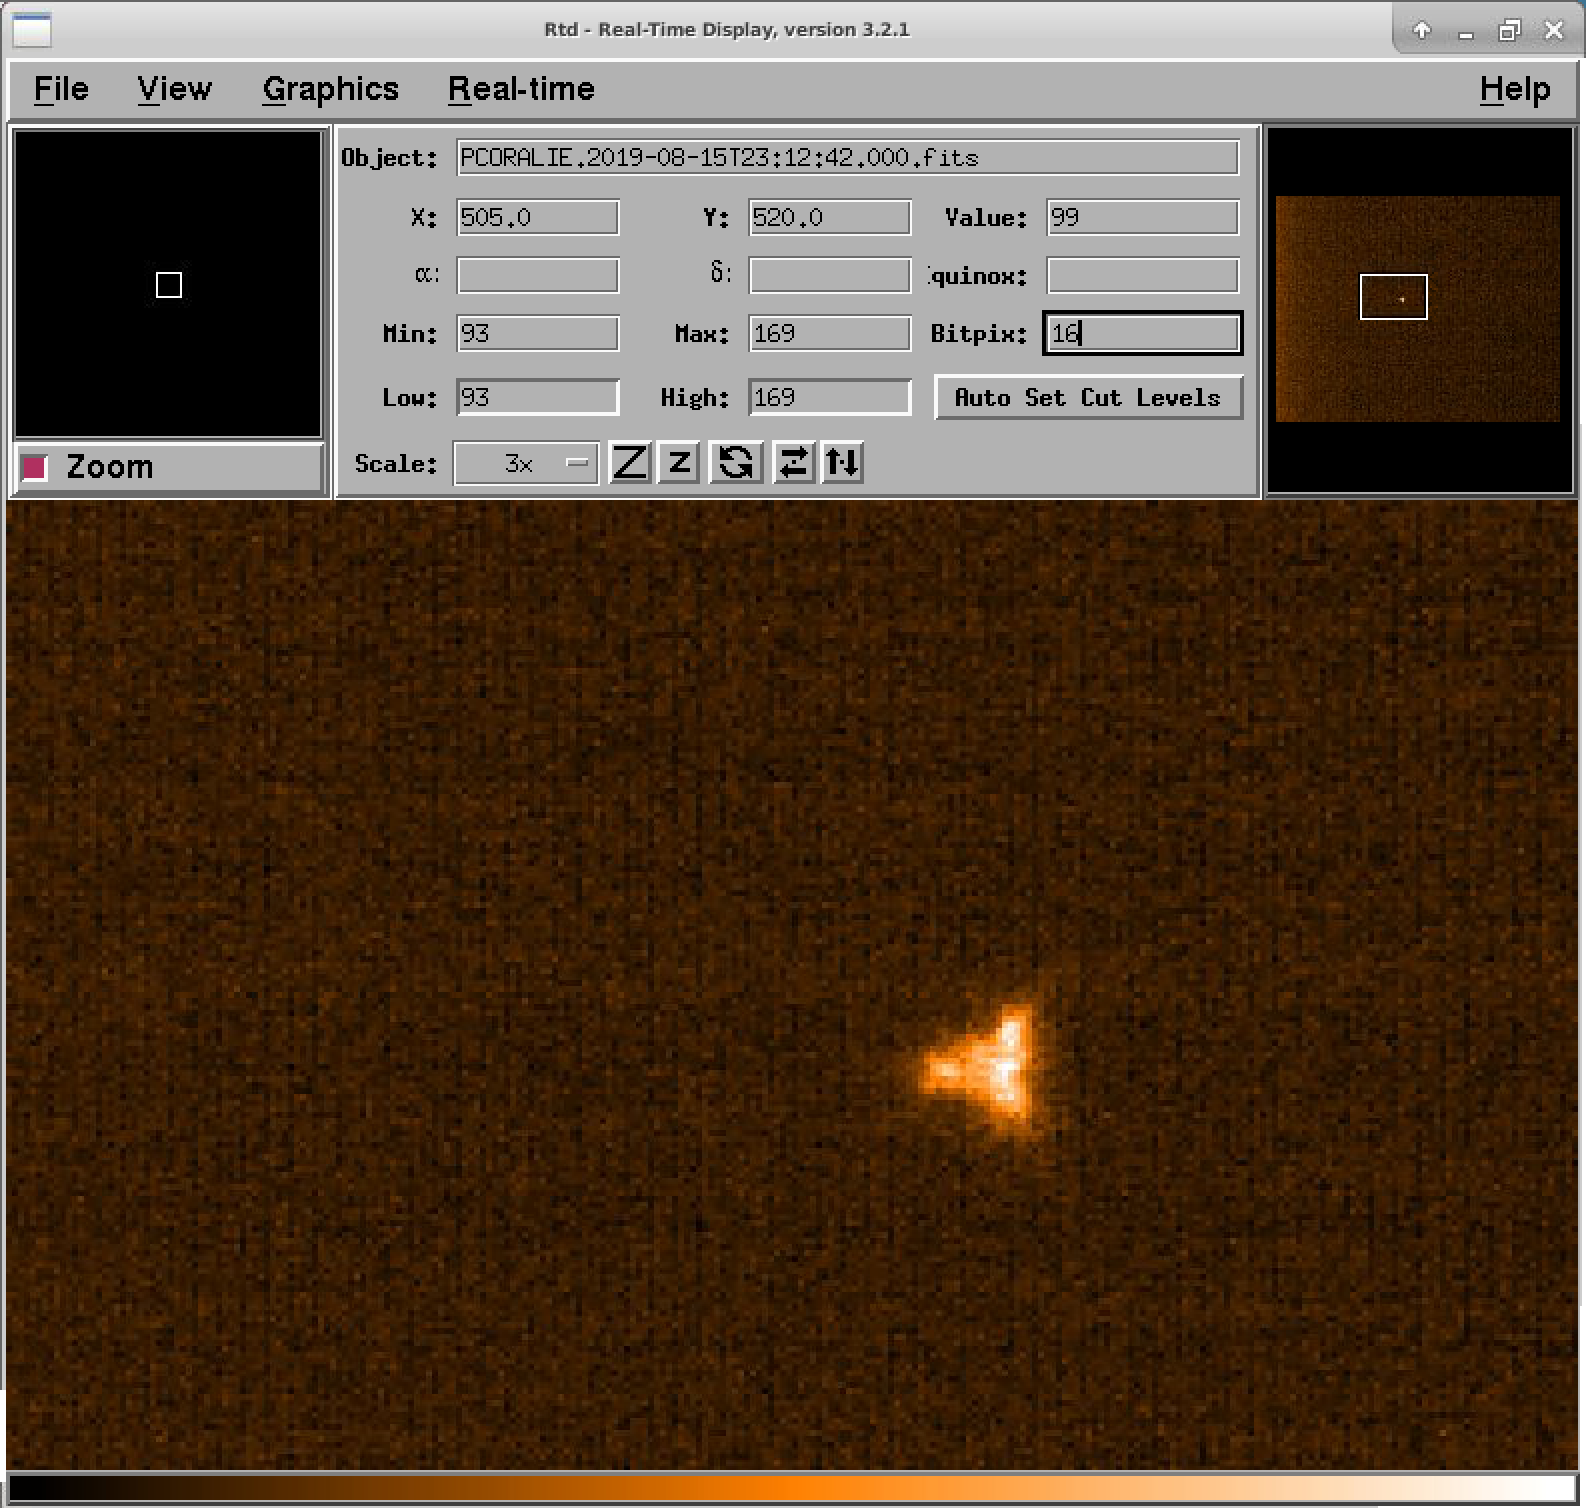Viewport: 1586px width, 1512px height.
Task: Maximize the Rtd window
Action: (1509, 31)
